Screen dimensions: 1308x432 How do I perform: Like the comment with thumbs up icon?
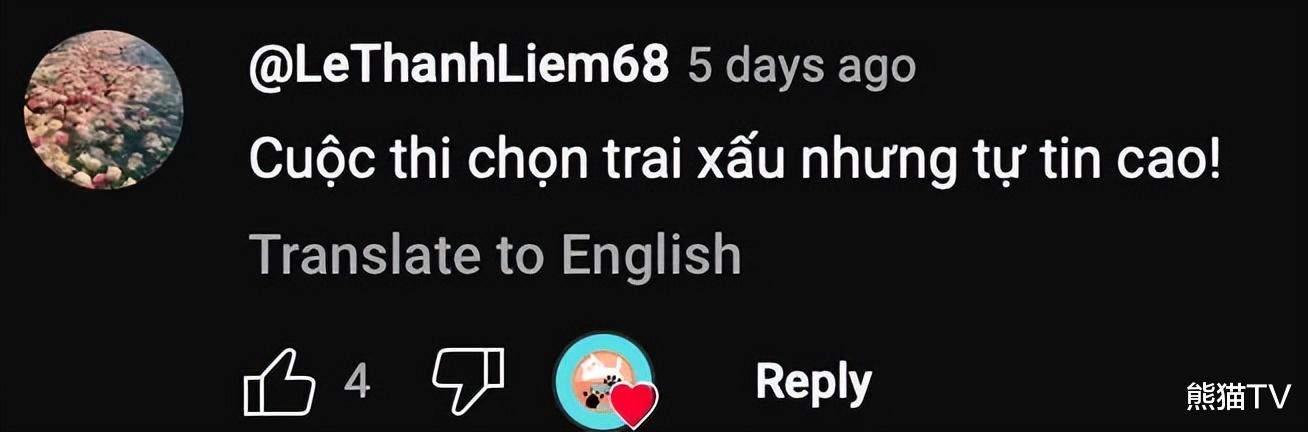[x=279, y=382]
